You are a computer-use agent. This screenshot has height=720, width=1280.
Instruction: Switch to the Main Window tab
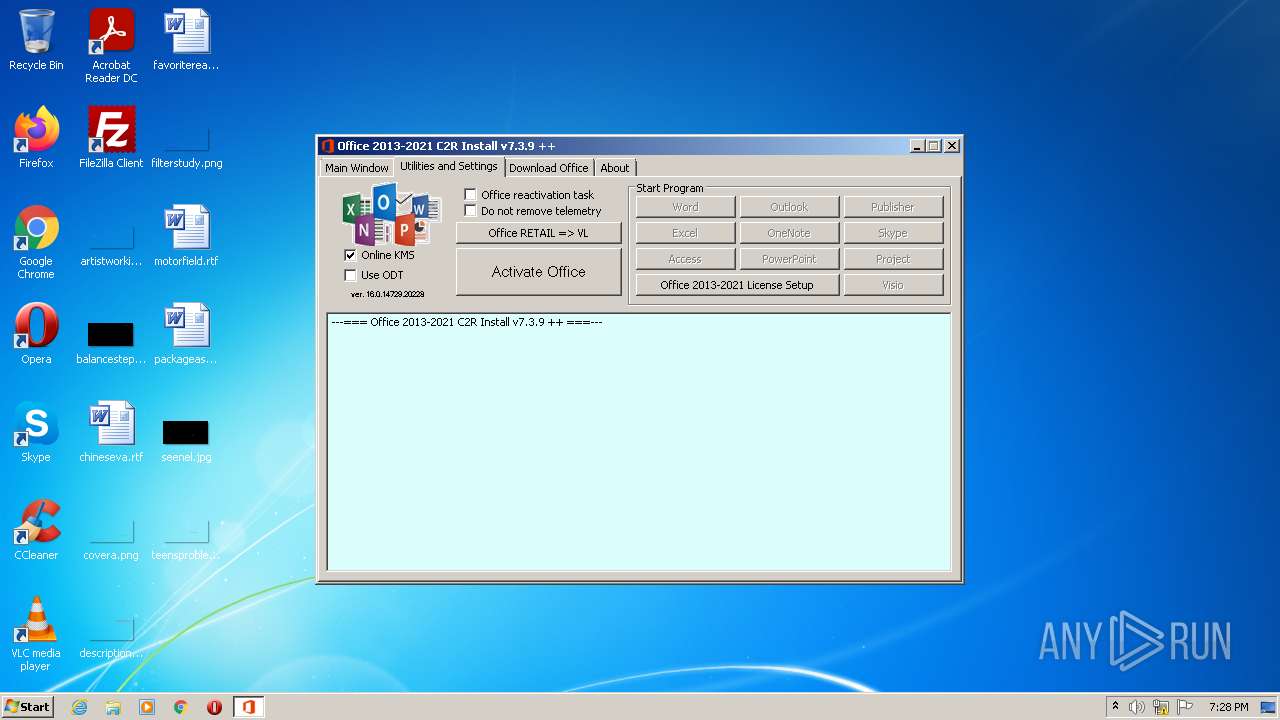tap(356, 168)
